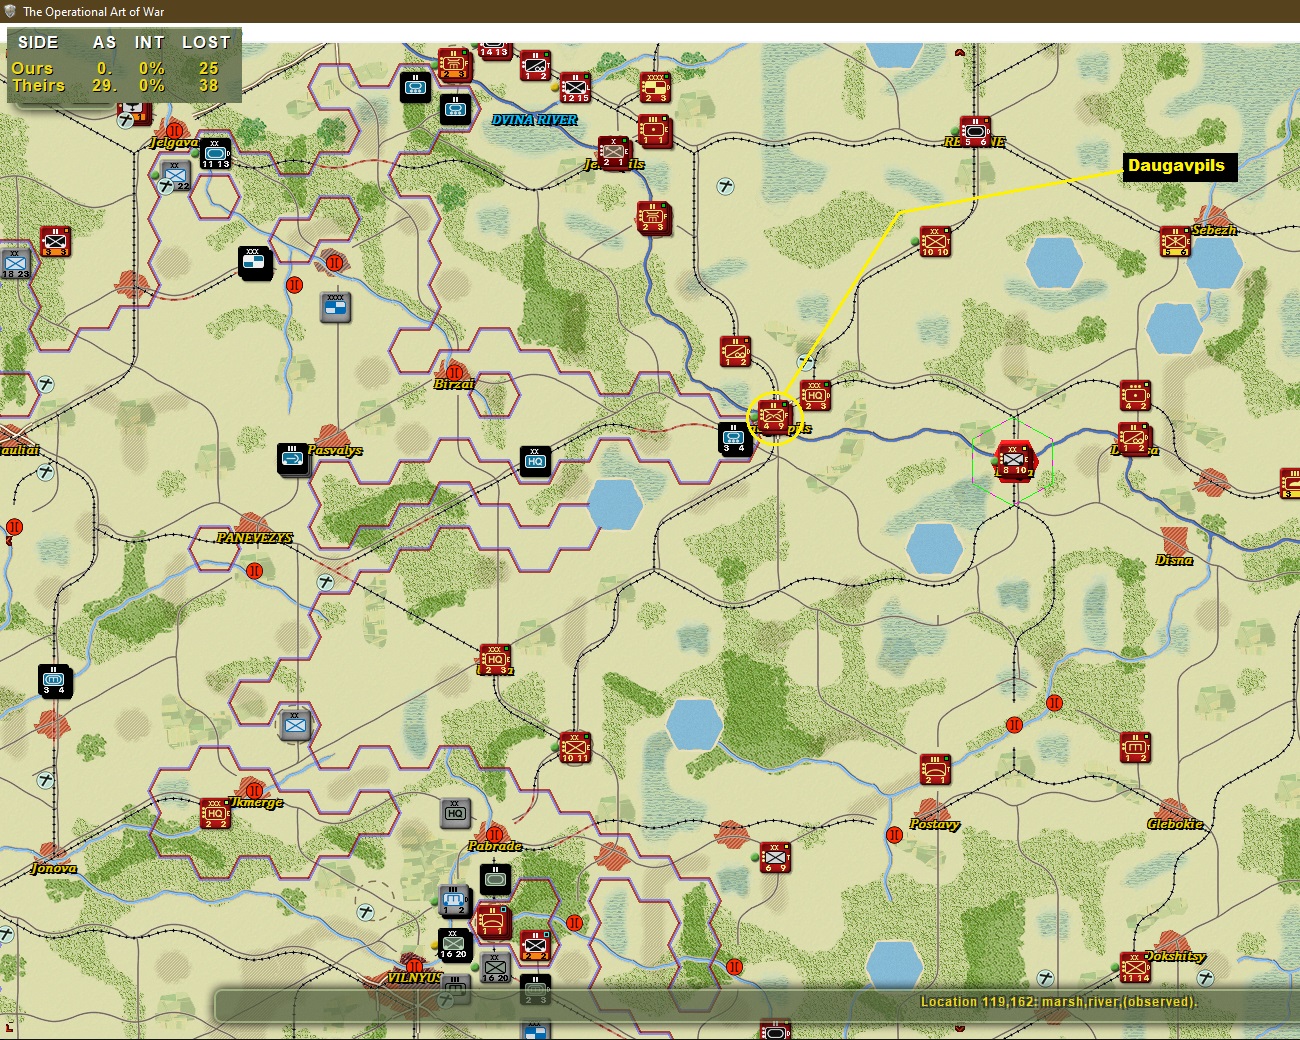This screenshot has width=1300, height=1040.
Task: Select the red 3-3 infantry division
Action: [x=55, y=241]
